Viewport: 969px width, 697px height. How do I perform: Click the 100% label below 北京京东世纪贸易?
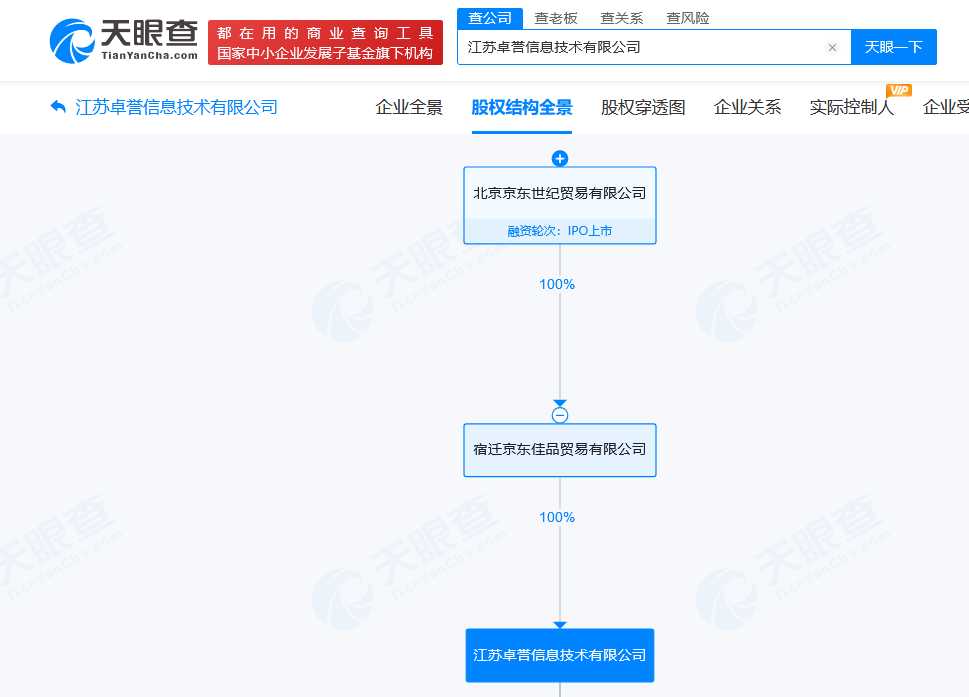coord(557,284)
